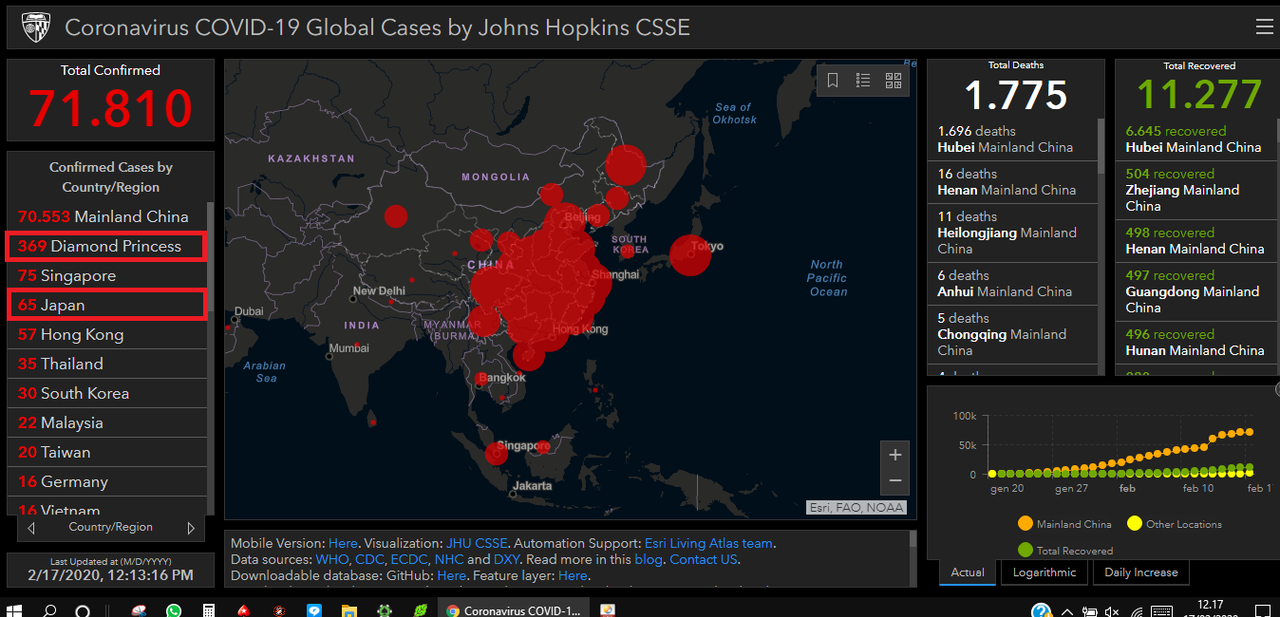1280x617 pixels.
Task: Show the map legend list icon
Action: coord(863,81)
